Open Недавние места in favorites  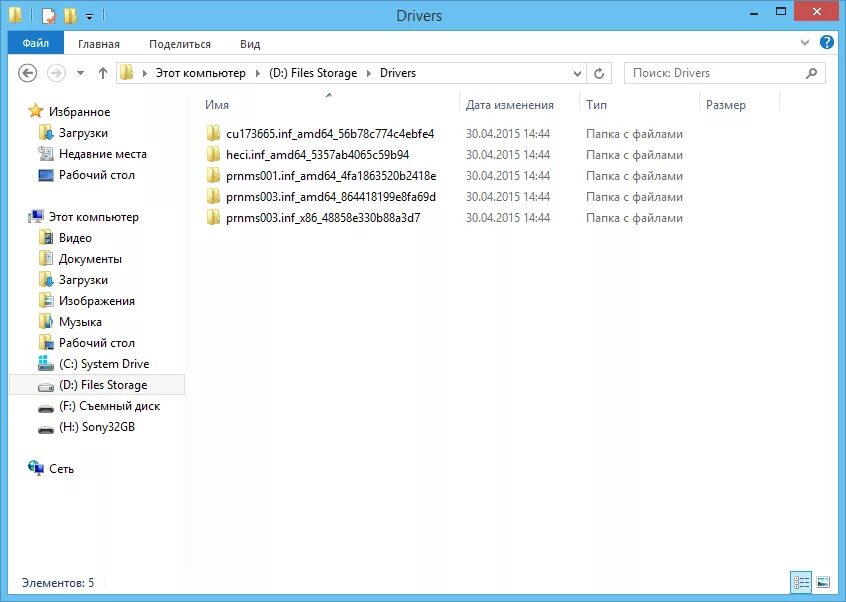103,154
